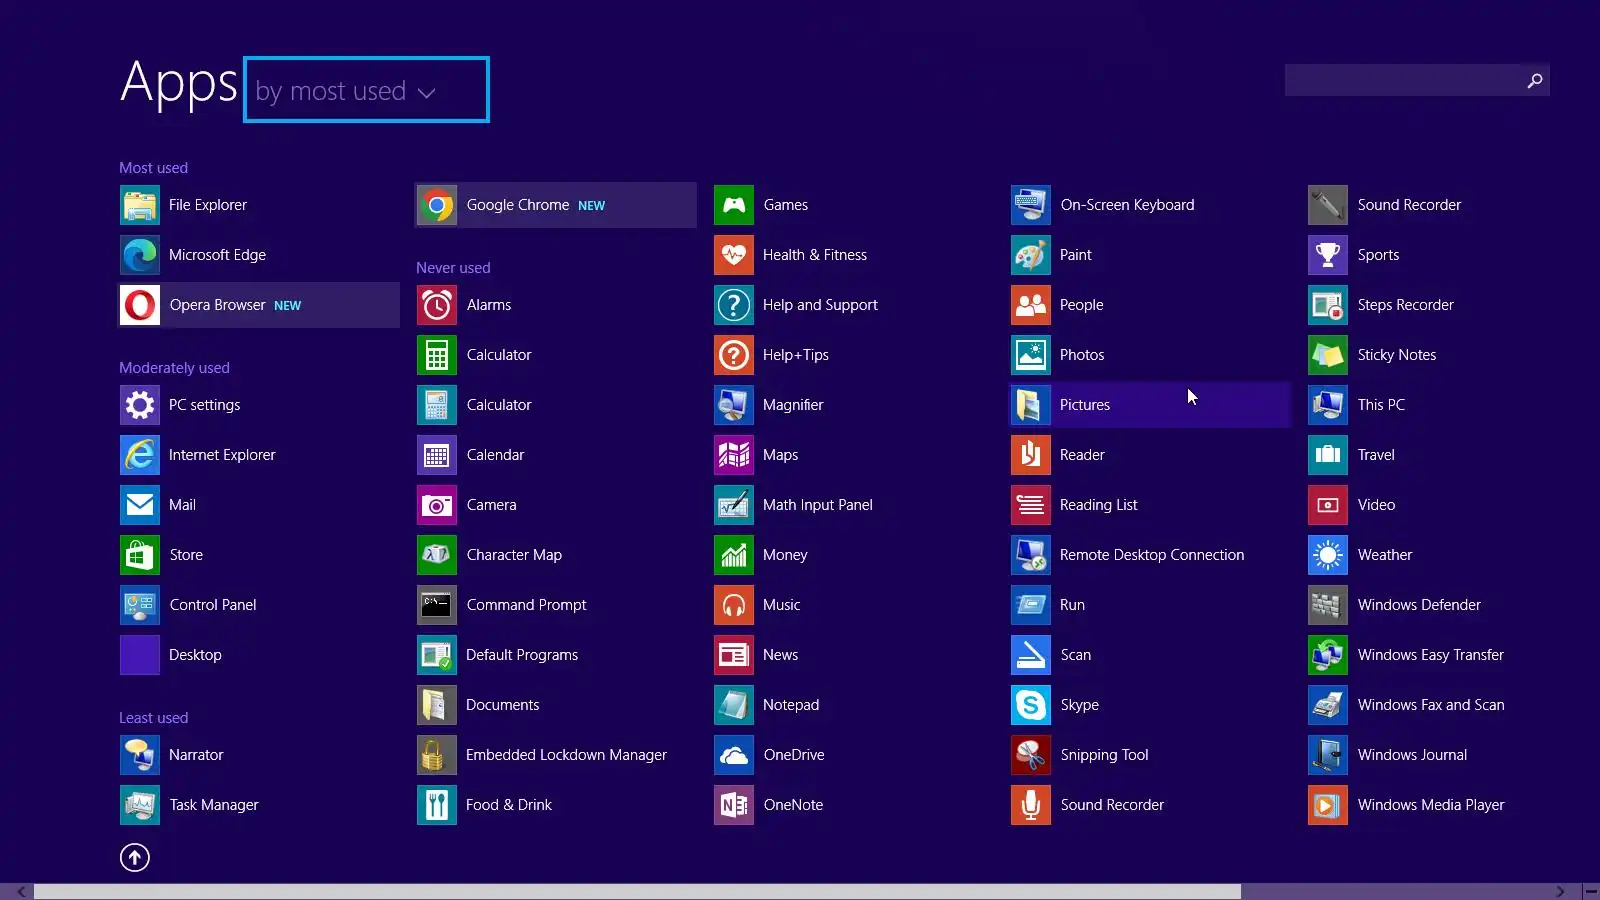Click the 'Character Map' label
This screenshot has height=900, width=1600.
point(514,555)
